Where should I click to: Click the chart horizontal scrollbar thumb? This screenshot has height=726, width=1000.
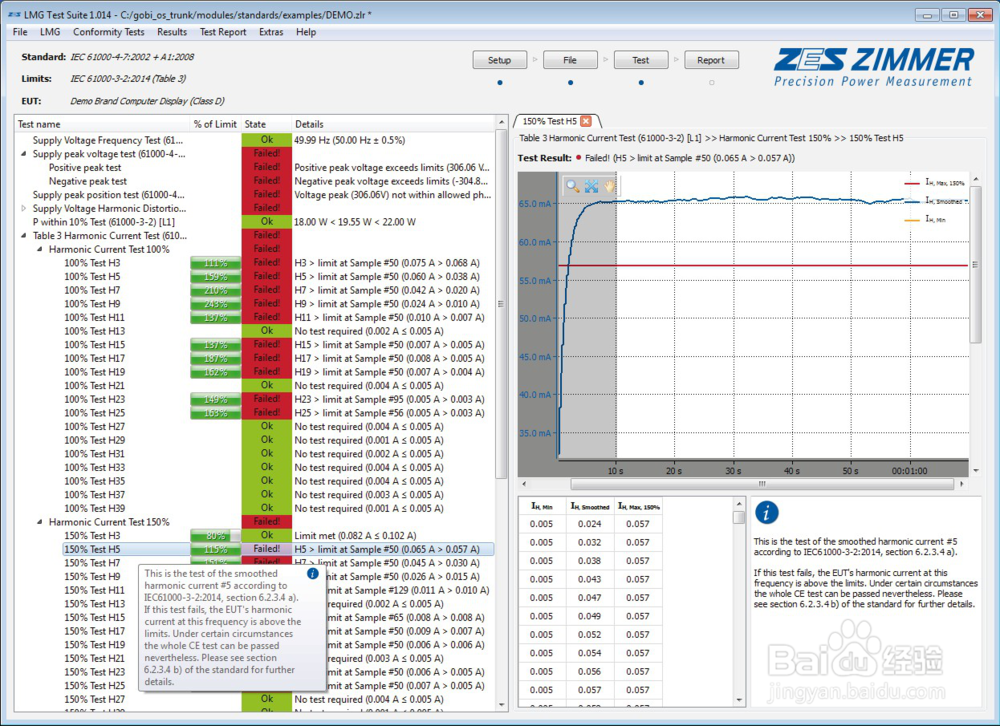[x=761, y=484]
